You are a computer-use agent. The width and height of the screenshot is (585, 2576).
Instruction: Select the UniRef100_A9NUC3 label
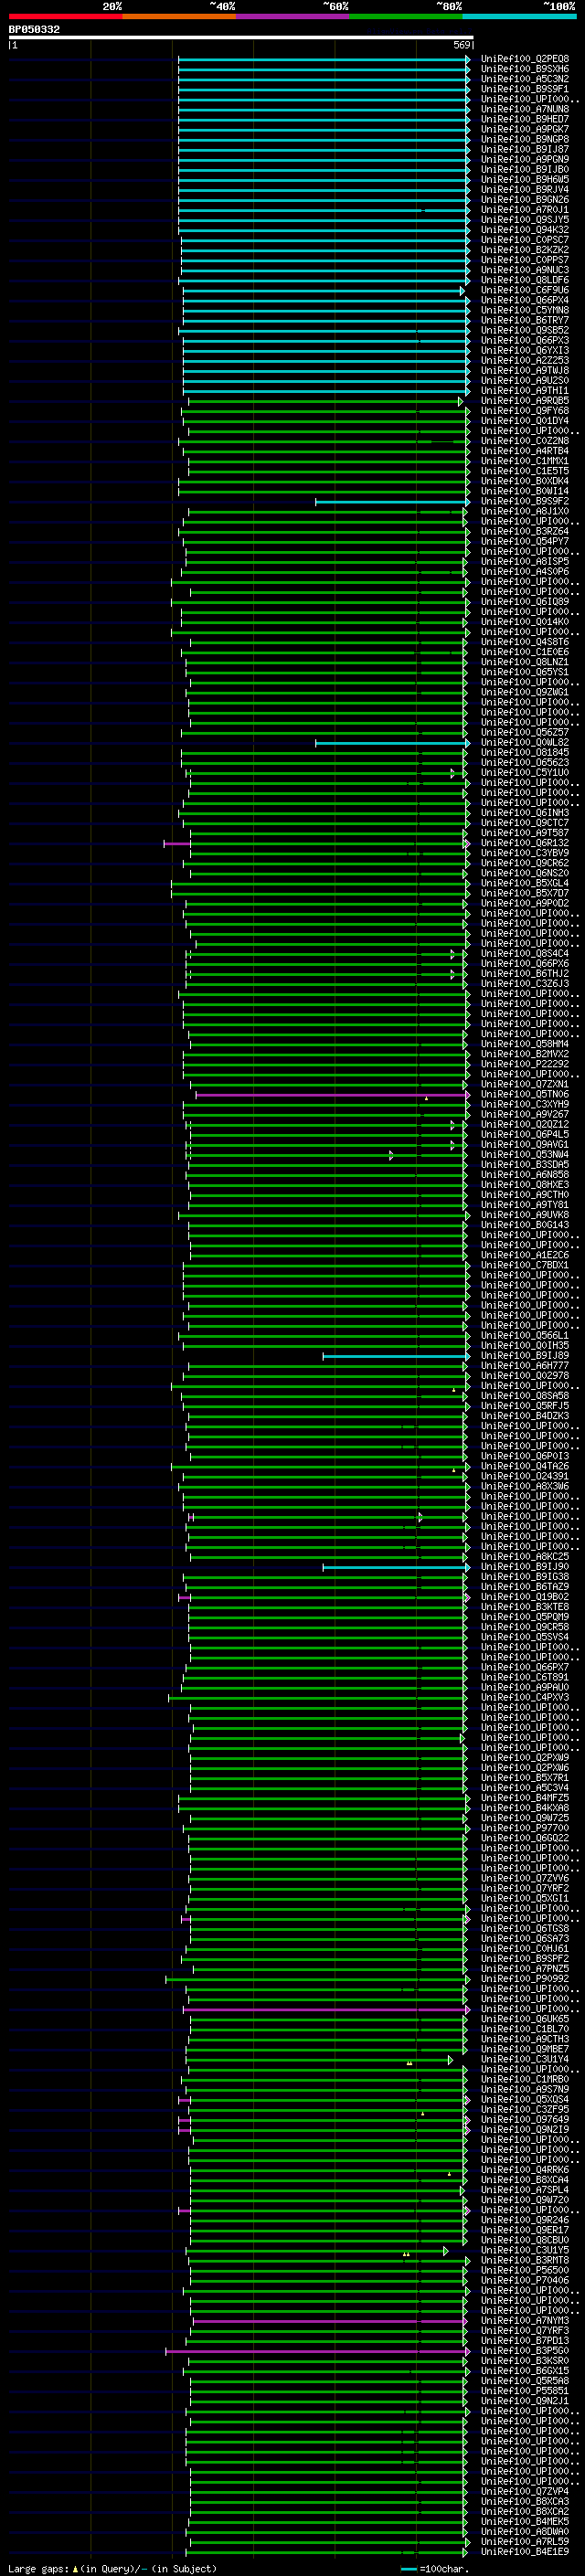(x=524, y=270)
